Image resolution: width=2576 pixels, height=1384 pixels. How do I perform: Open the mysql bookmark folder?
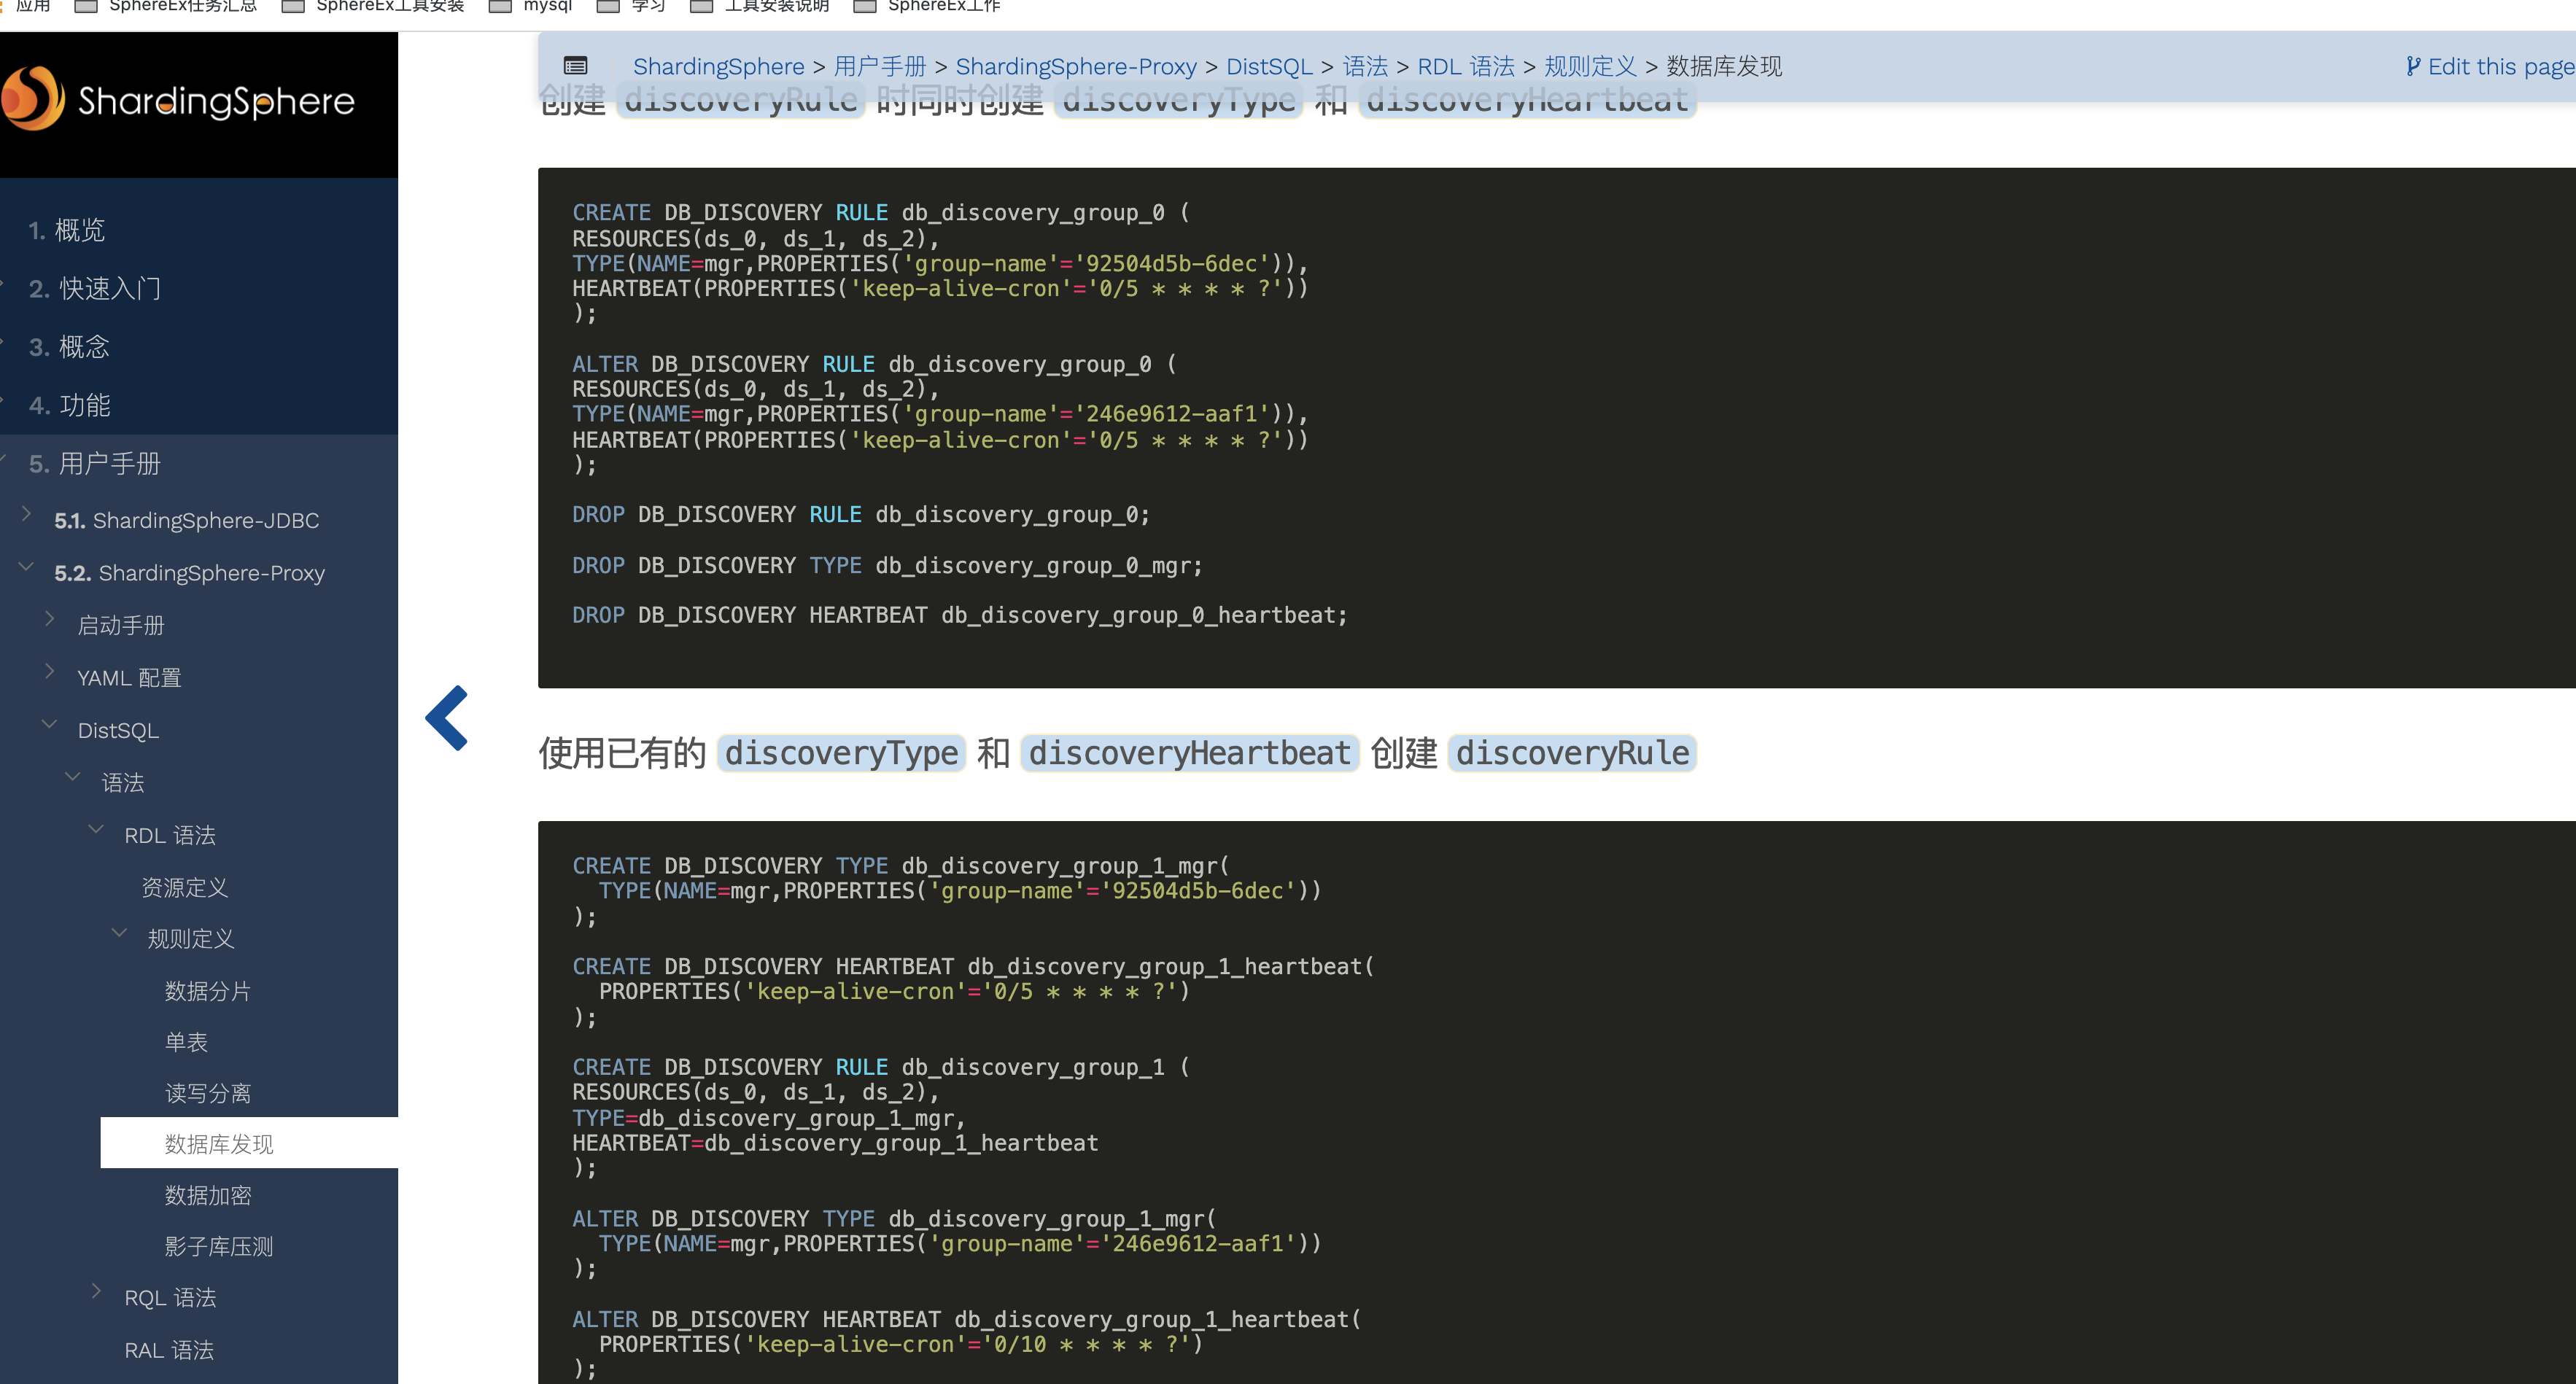[530, 6]
